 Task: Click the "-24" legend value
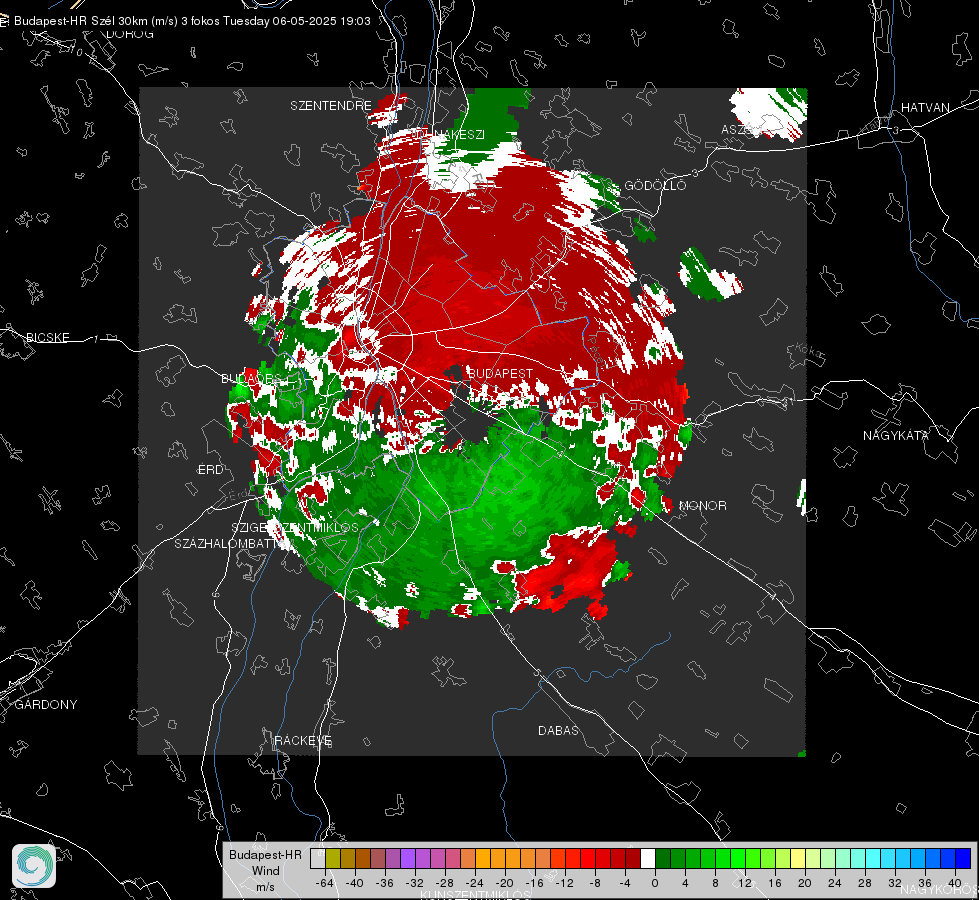(x=475, y=883)
